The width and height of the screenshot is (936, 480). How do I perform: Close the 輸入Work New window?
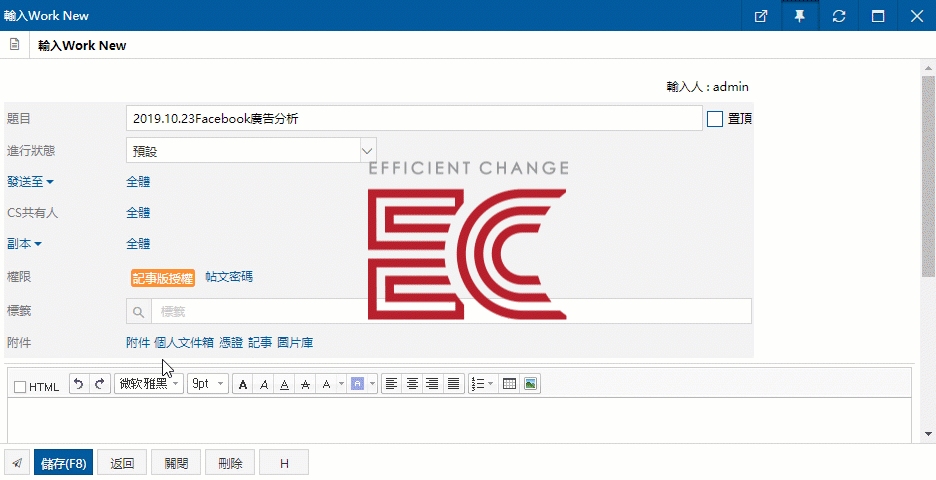917,16
